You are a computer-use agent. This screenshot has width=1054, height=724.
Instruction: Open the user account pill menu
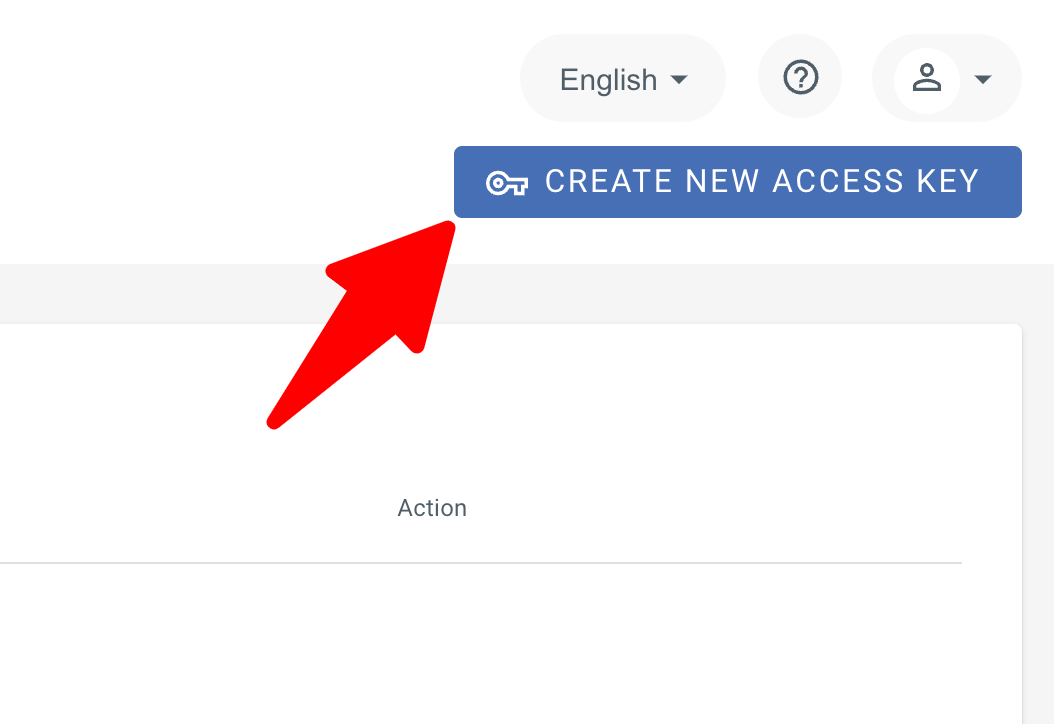click(947, 79)
